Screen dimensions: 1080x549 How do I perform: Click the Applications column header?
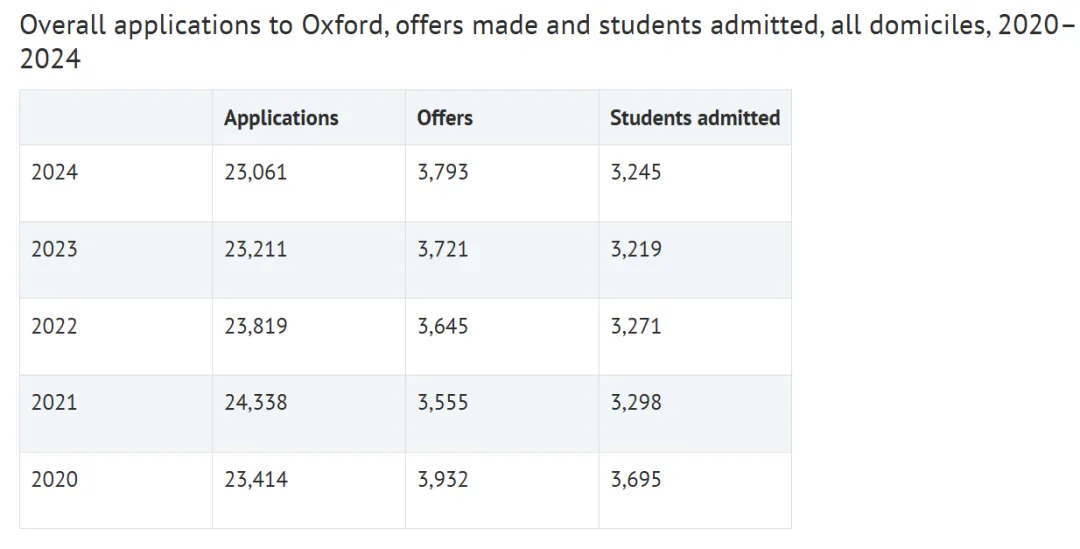(x=281, y=118)
